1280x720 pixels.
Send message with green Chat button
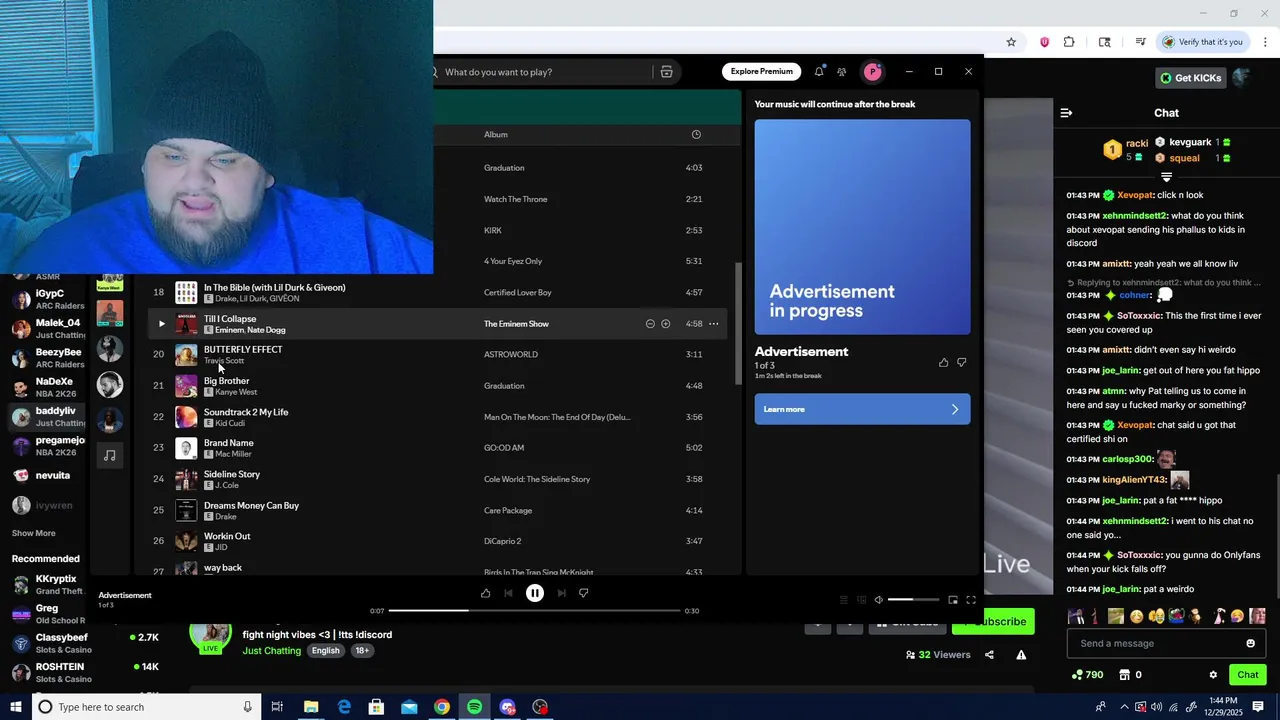(1247, 675)
